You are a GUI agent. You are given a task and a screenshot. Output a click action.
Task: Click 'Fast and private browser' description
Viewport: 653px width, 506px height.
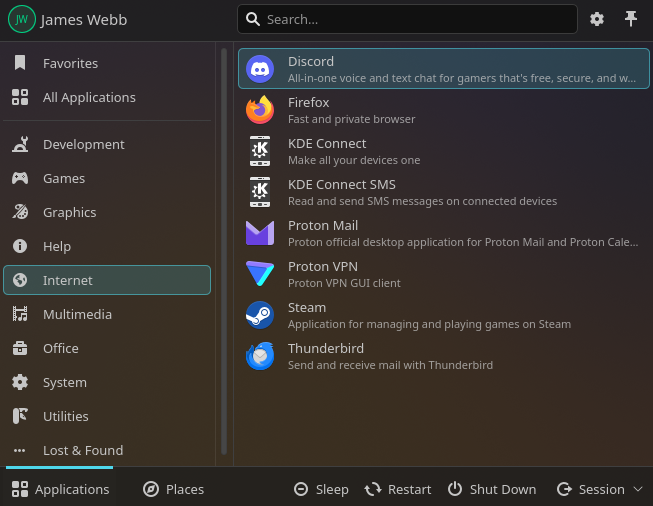351,120
